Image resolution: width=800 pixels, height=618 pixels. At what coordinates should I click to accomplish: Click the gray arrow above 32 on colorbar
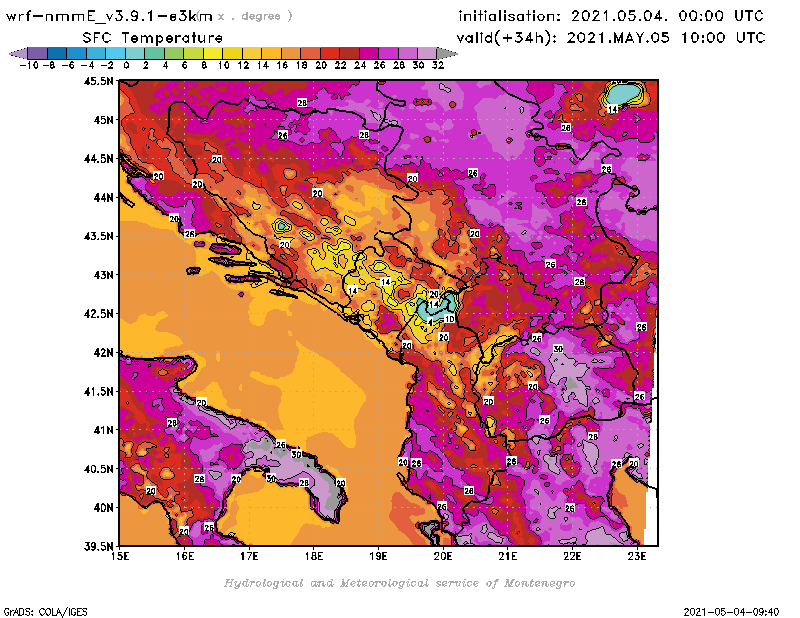[x=447, y=53]
